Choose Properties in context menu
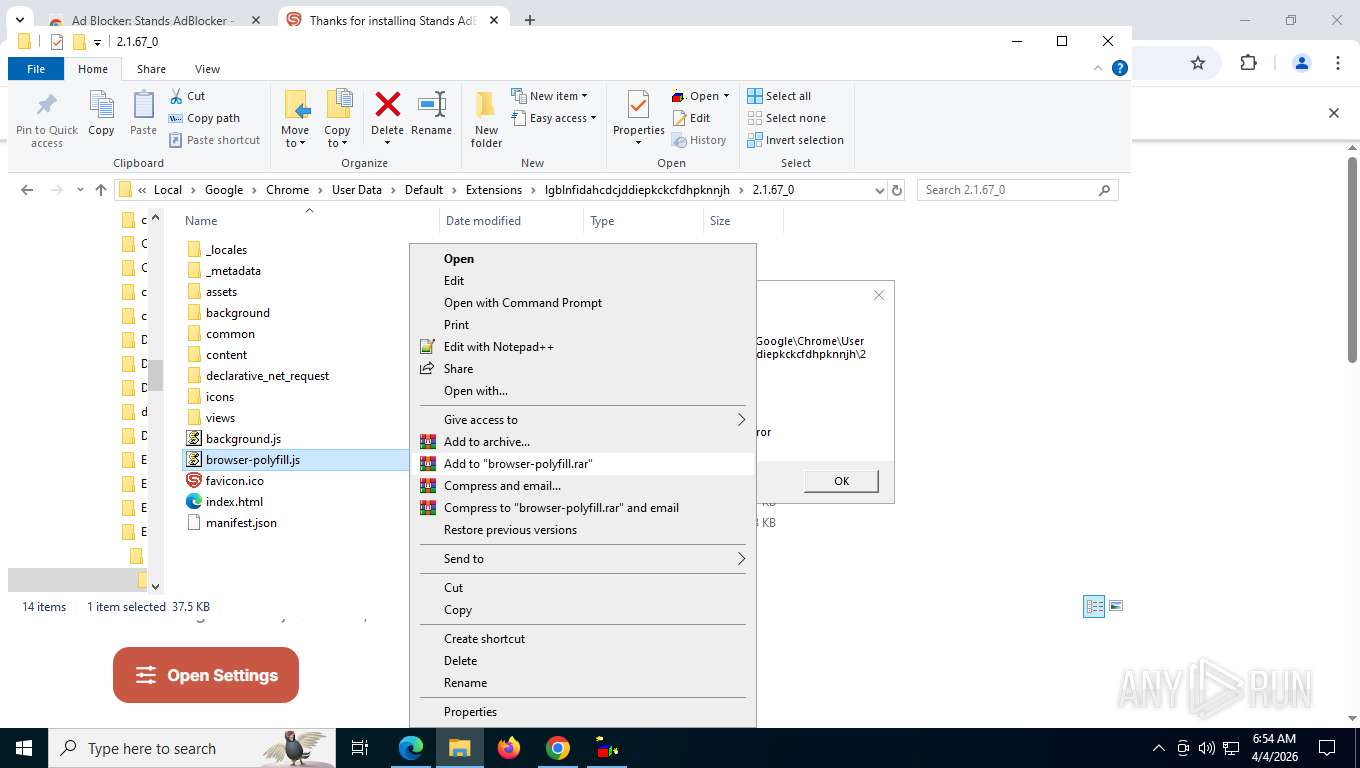1360x768 pixels. coord(583,712)
